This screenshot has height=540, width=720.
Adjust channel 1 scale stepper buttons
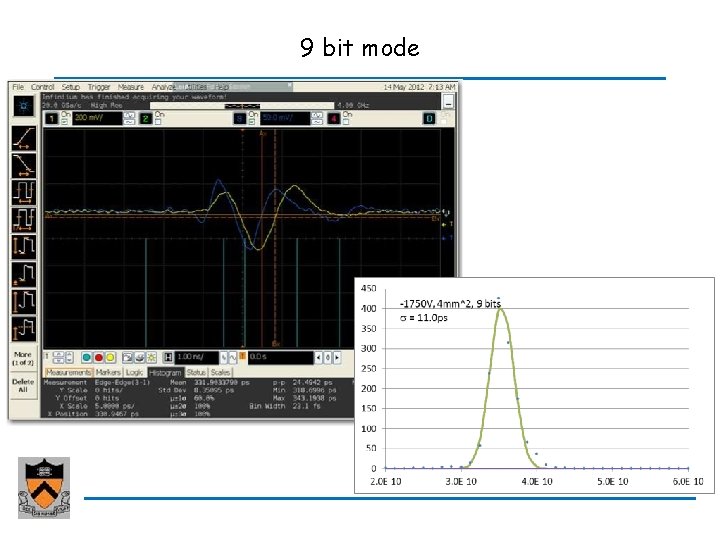click(x=129, y=118)
